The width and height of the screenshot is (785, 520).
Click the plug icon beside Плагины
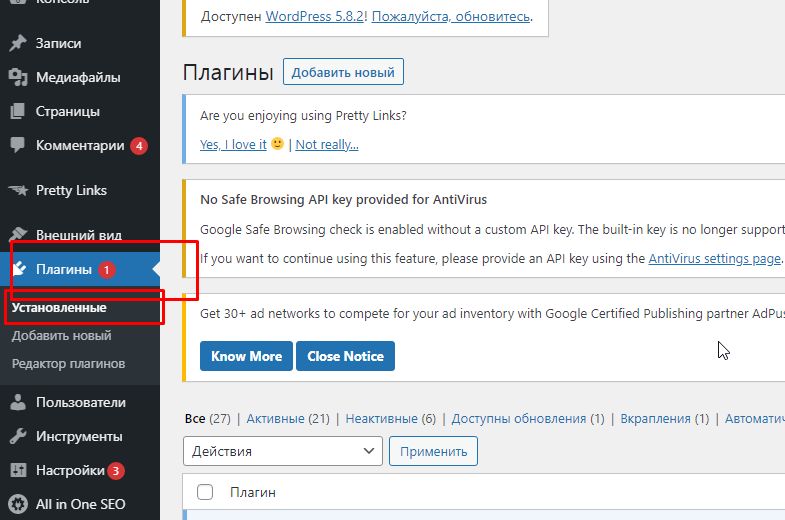point(19,269)
